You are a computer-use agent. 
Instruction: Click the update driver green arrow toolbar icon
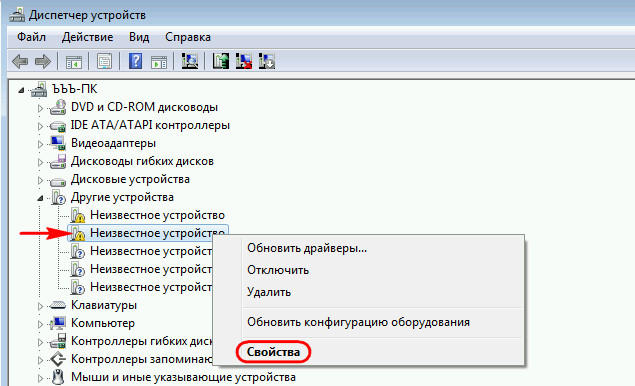tap(221, 61)
